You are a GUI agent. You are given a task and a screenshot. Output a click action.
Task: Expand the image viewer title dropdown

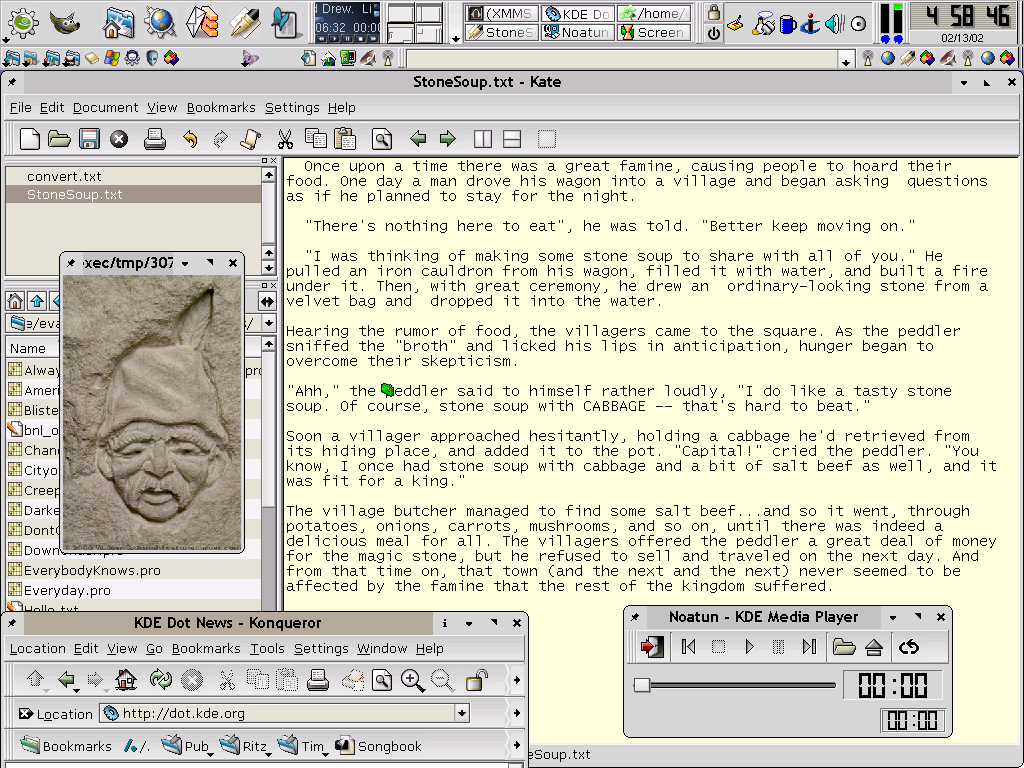185,263
